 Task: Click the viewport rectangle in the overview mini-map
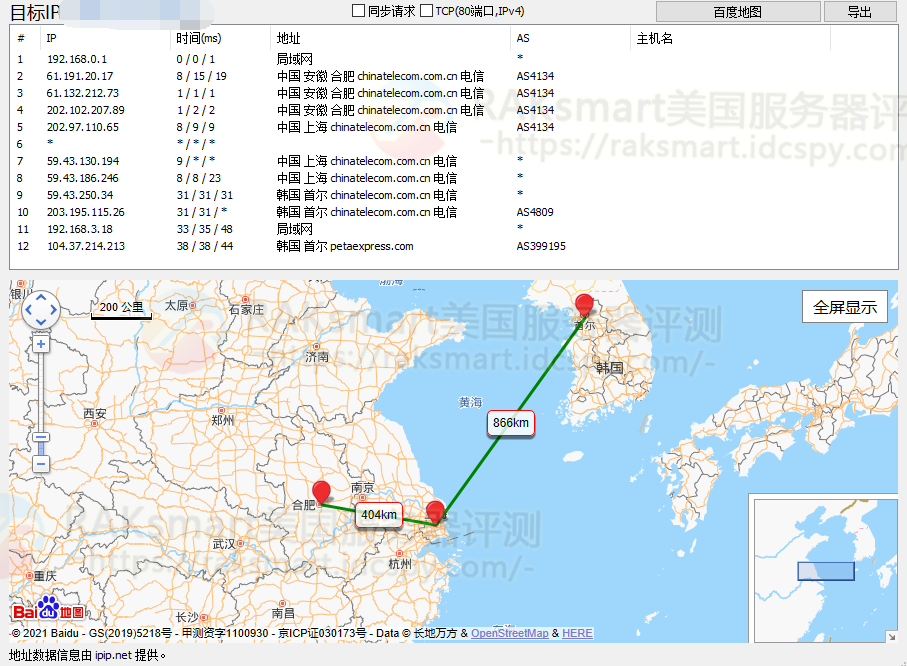click(826, 571)
